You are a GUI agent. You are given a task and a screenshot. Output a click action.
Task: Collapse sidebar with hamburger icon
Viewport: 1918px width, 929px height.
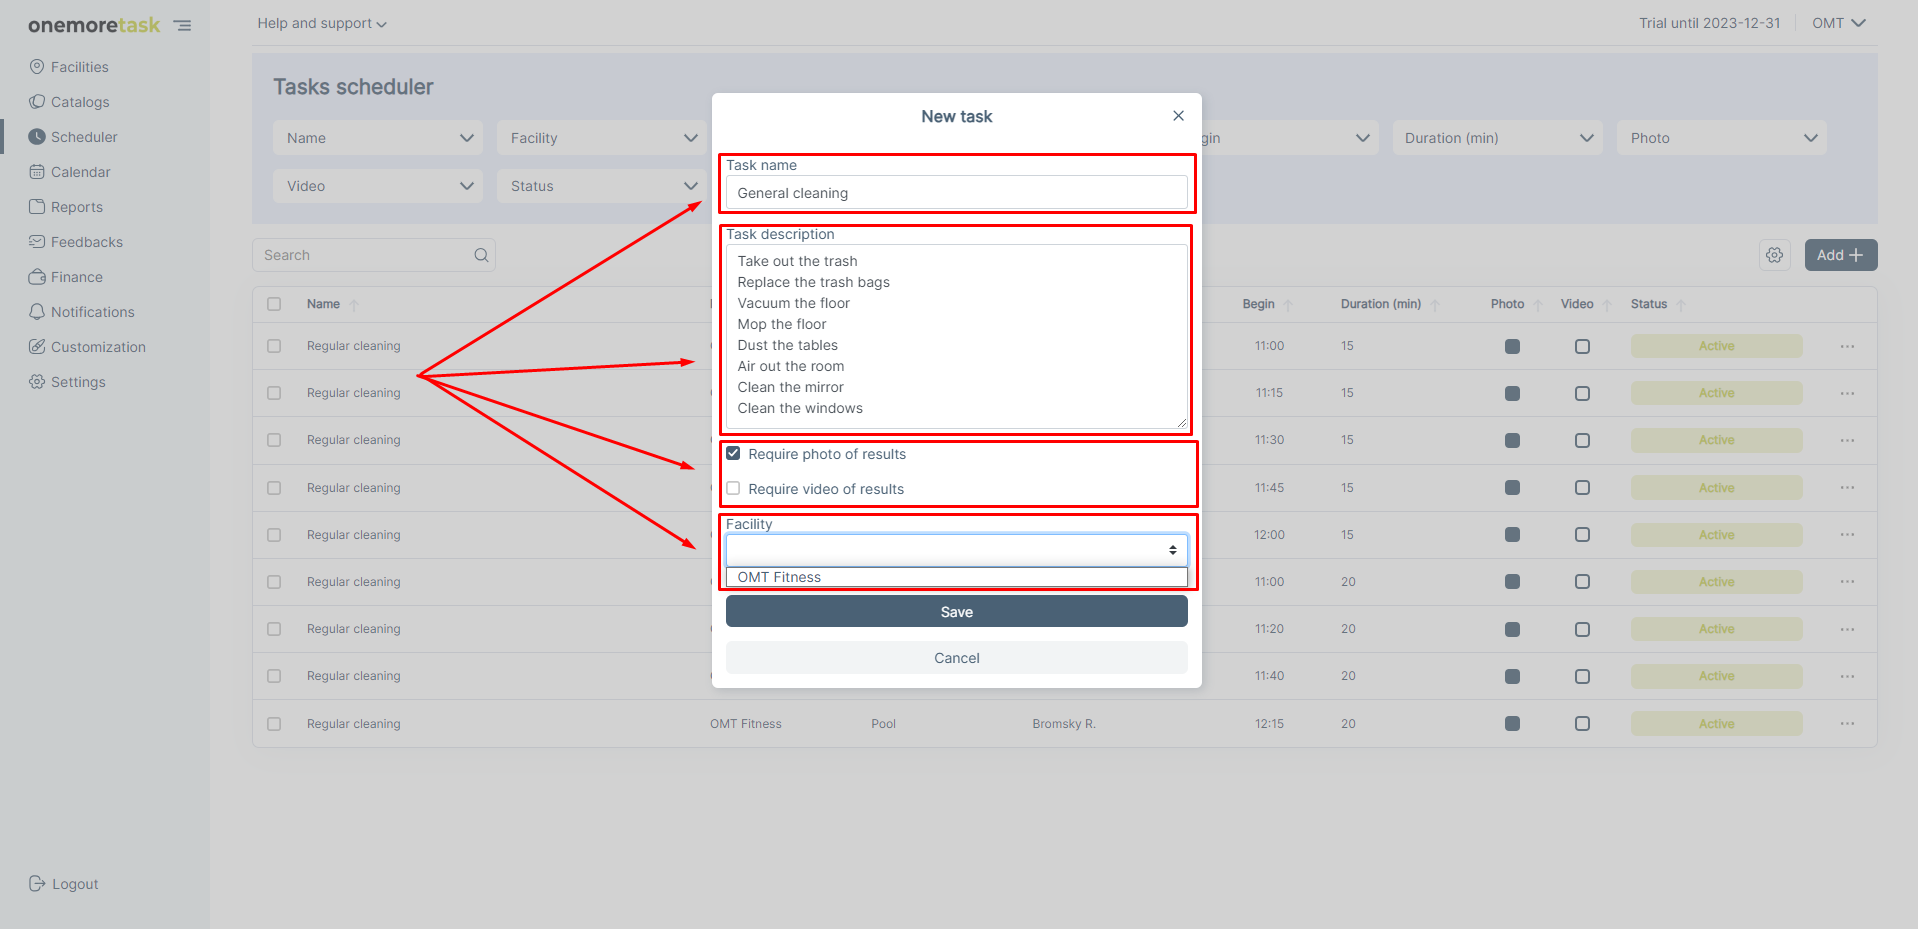(182, 25)
